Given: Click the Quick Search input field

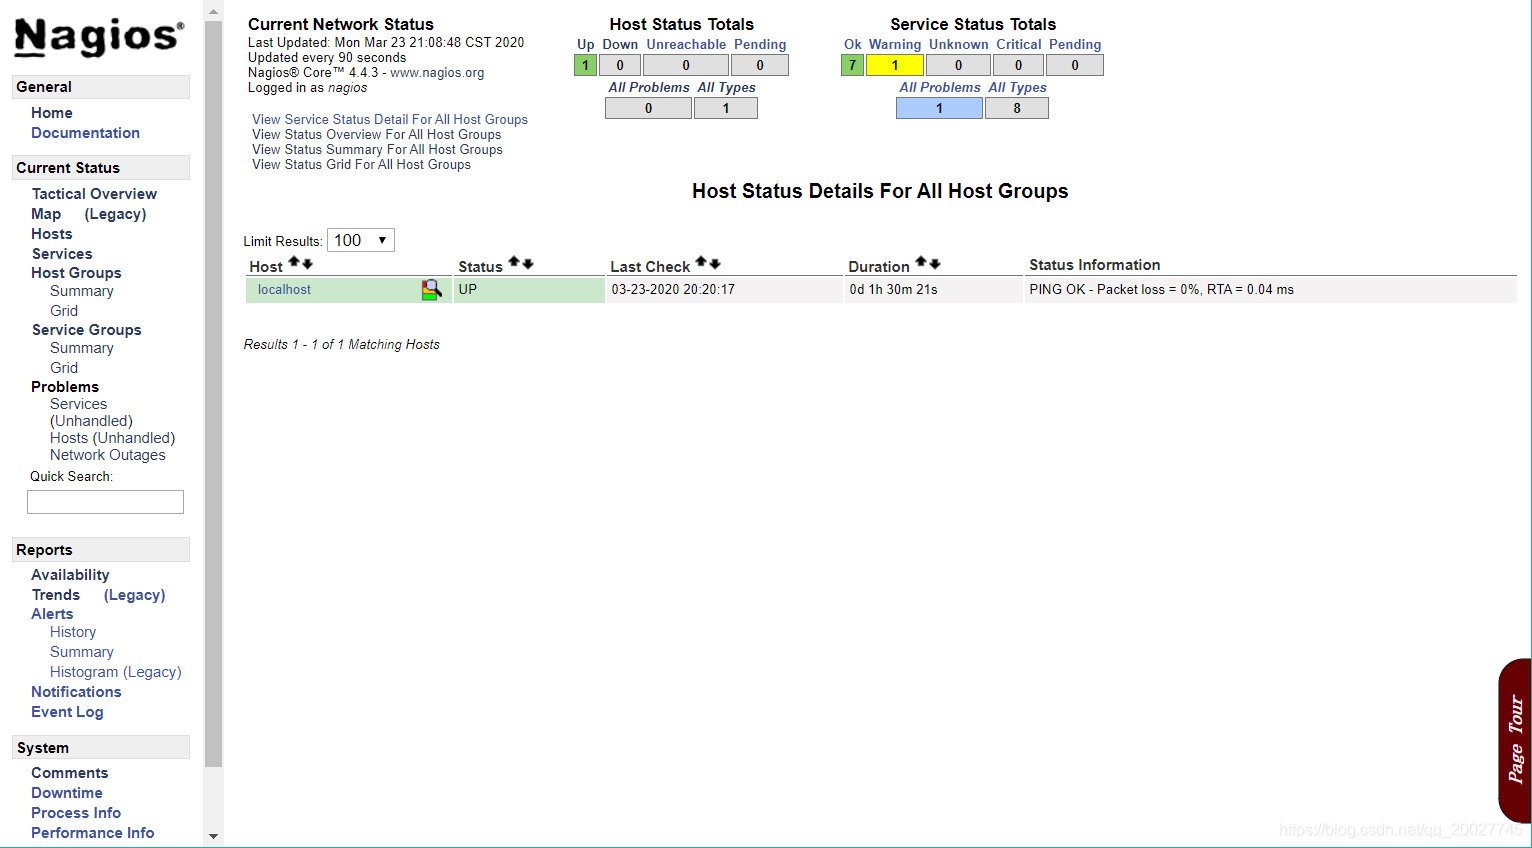Looking at the screenshot, I should [x=105, y=502].
